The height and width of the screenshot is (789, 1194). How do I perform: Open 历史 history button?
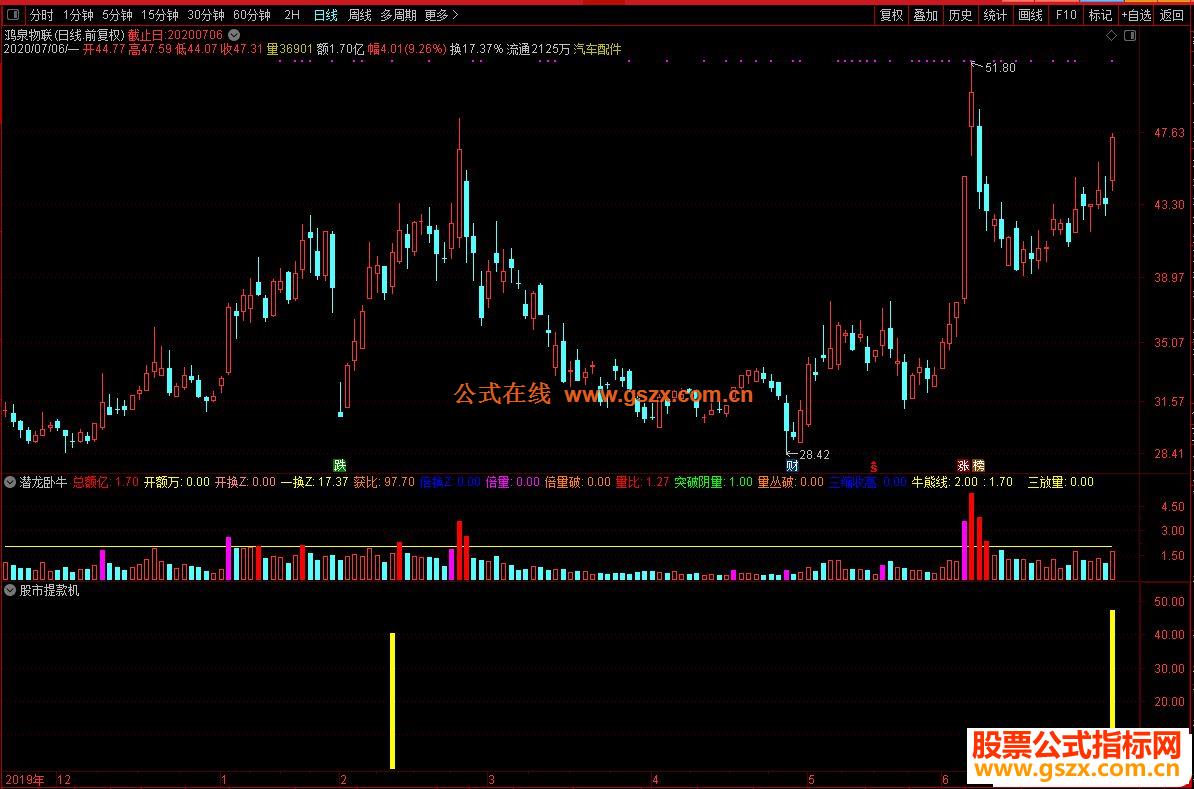961,14
